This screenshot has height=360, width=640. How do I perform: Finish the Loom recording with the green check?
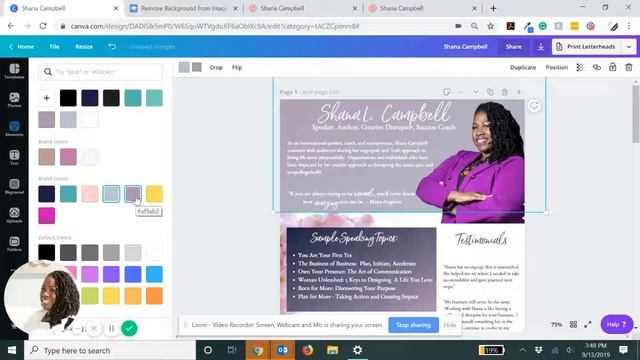pyautogui.click(x=129, y=328)
